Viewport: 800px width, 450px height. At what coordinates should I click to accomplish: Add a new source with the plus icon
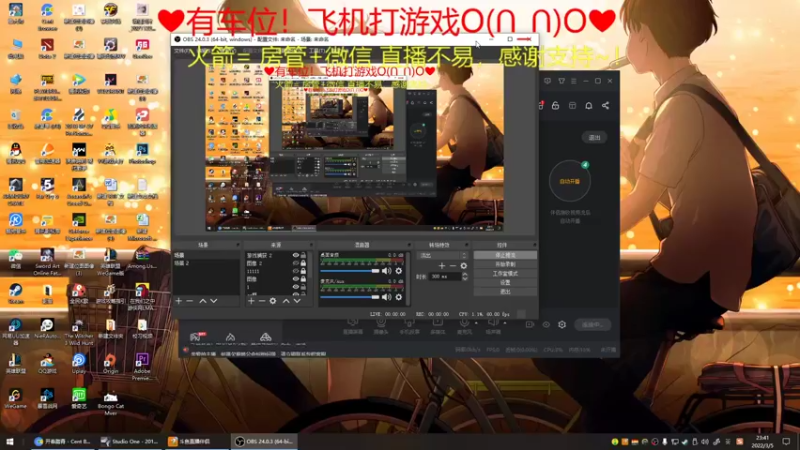251,301
